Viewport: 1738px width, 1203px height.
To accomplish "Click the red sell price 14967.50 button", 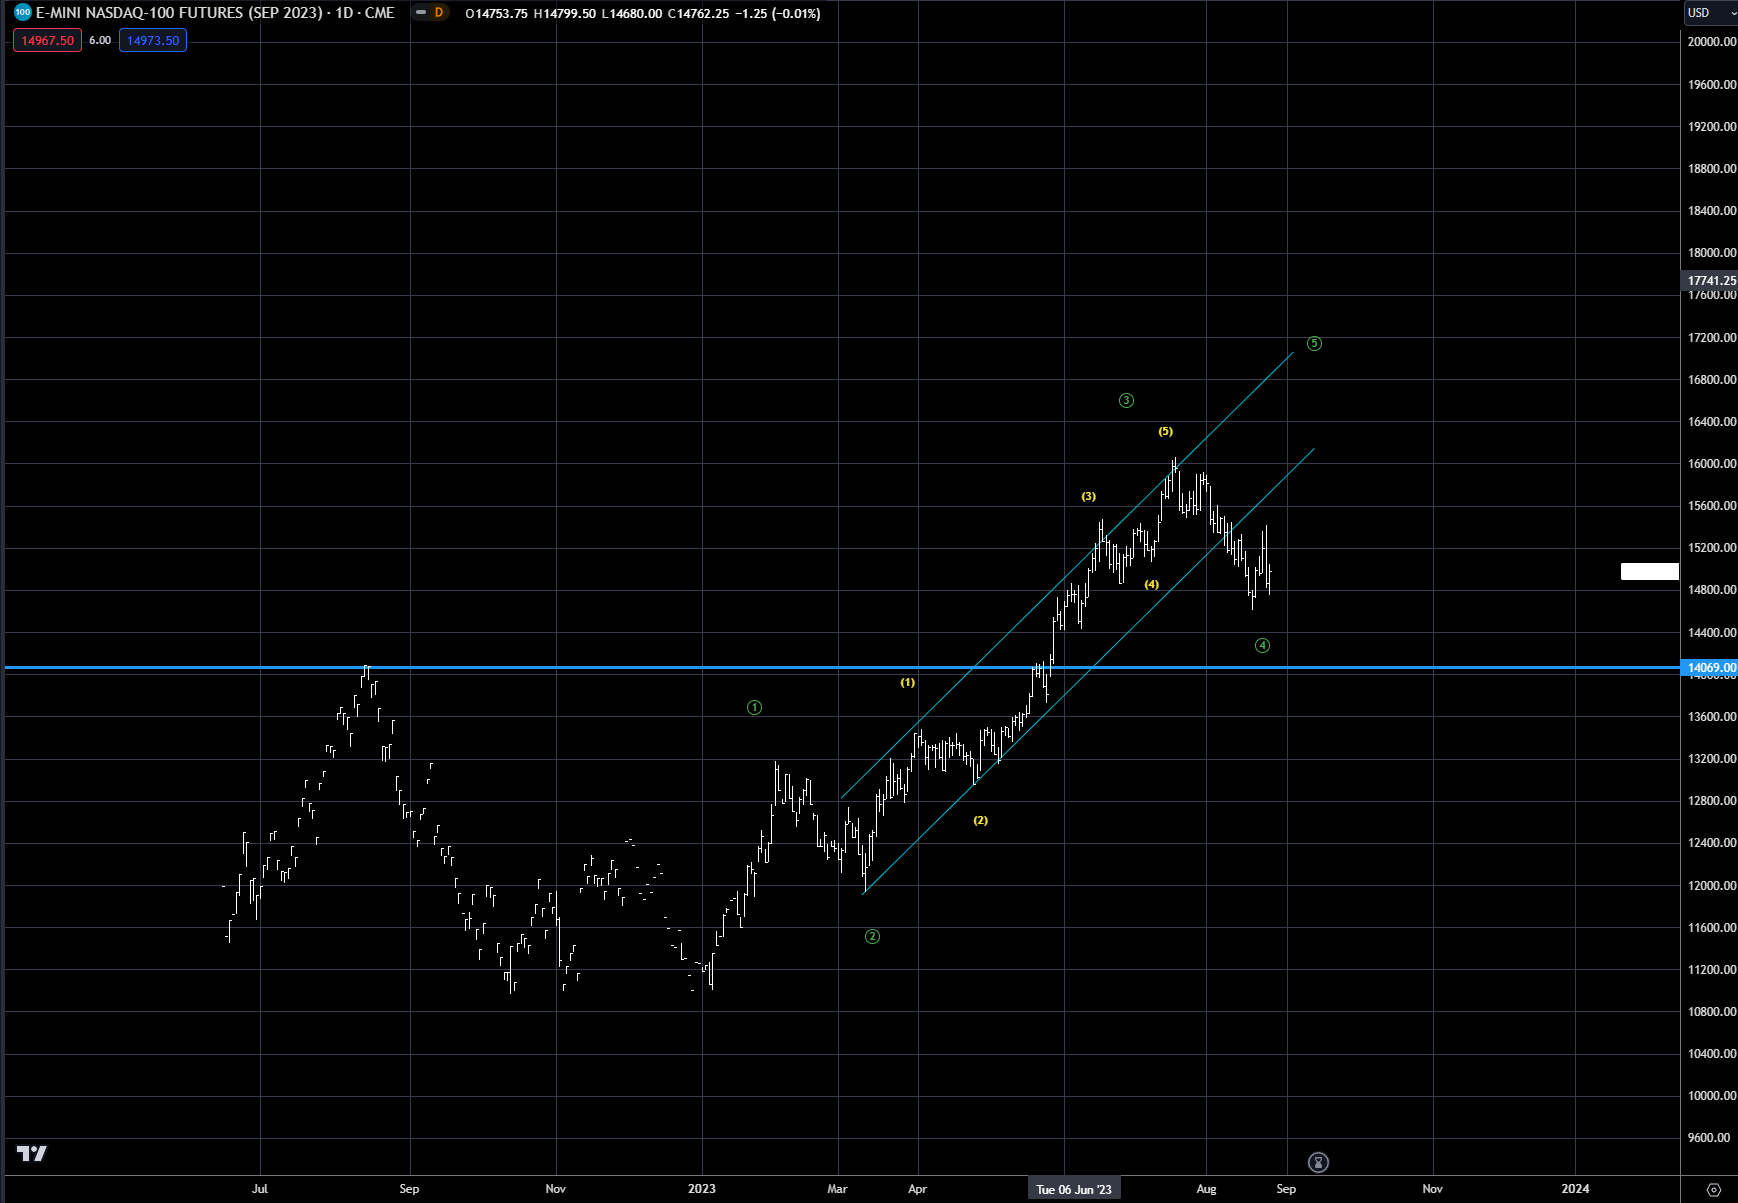I will (48, 41).
